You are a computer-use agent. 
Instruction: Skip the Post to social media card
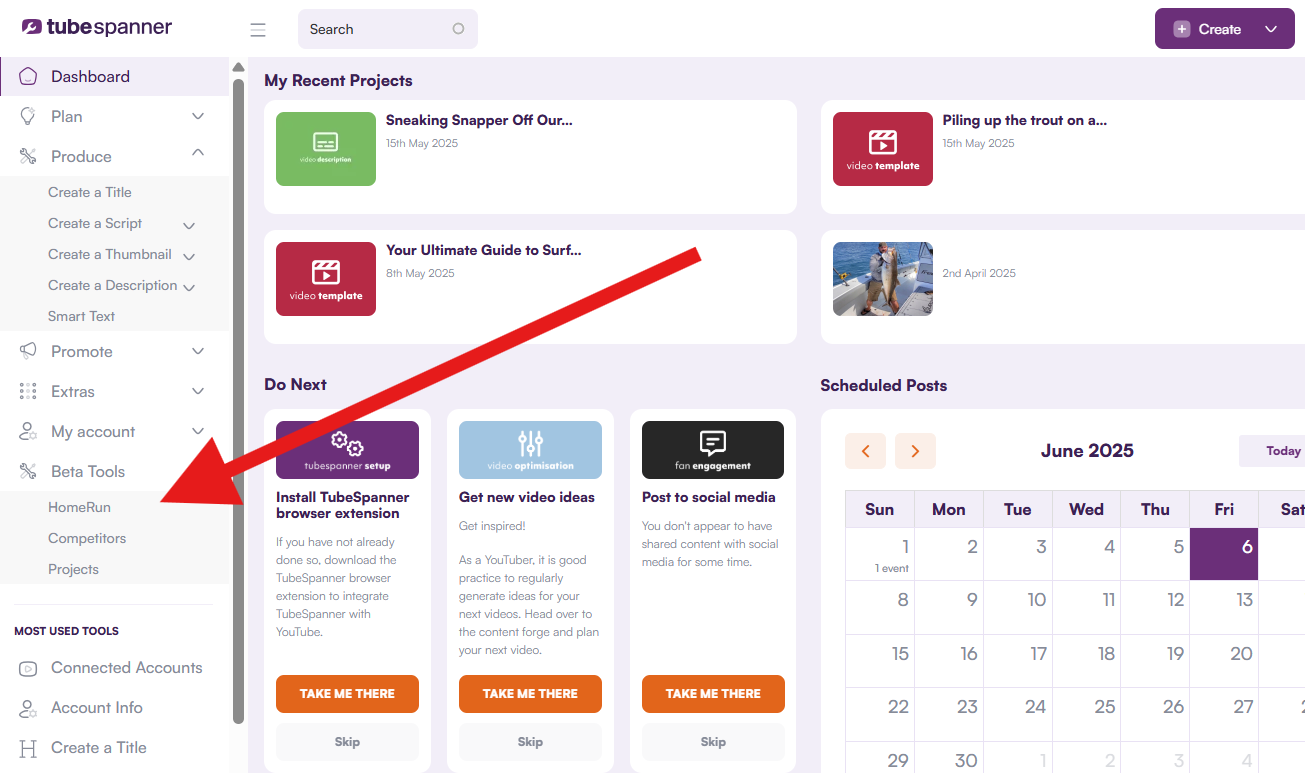click(713, 742)
